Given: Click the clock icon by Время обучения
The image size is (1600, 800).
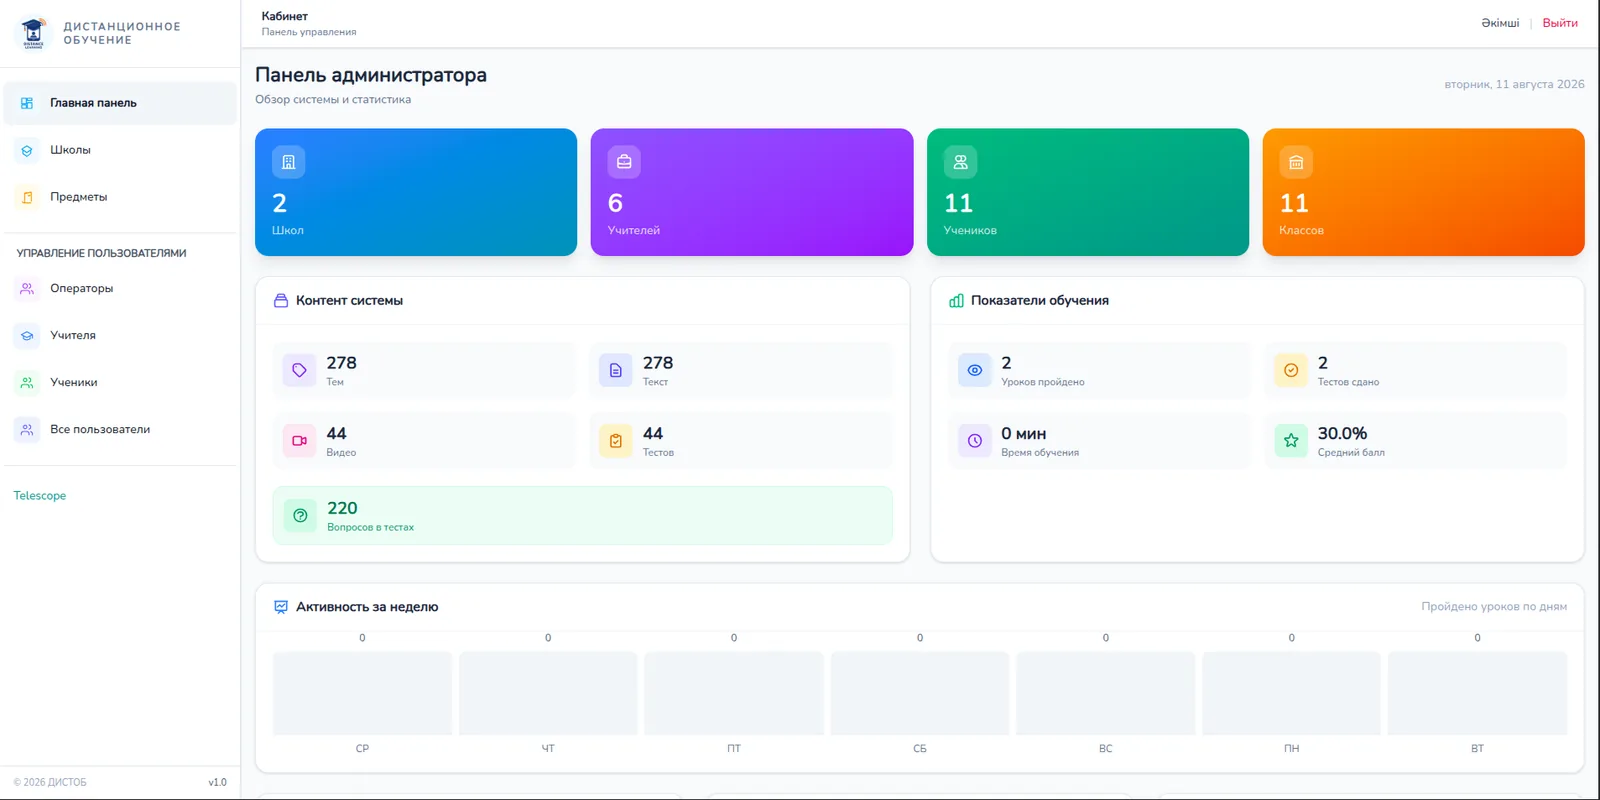Looking at the screenshot, I should [x=974, y=440].
